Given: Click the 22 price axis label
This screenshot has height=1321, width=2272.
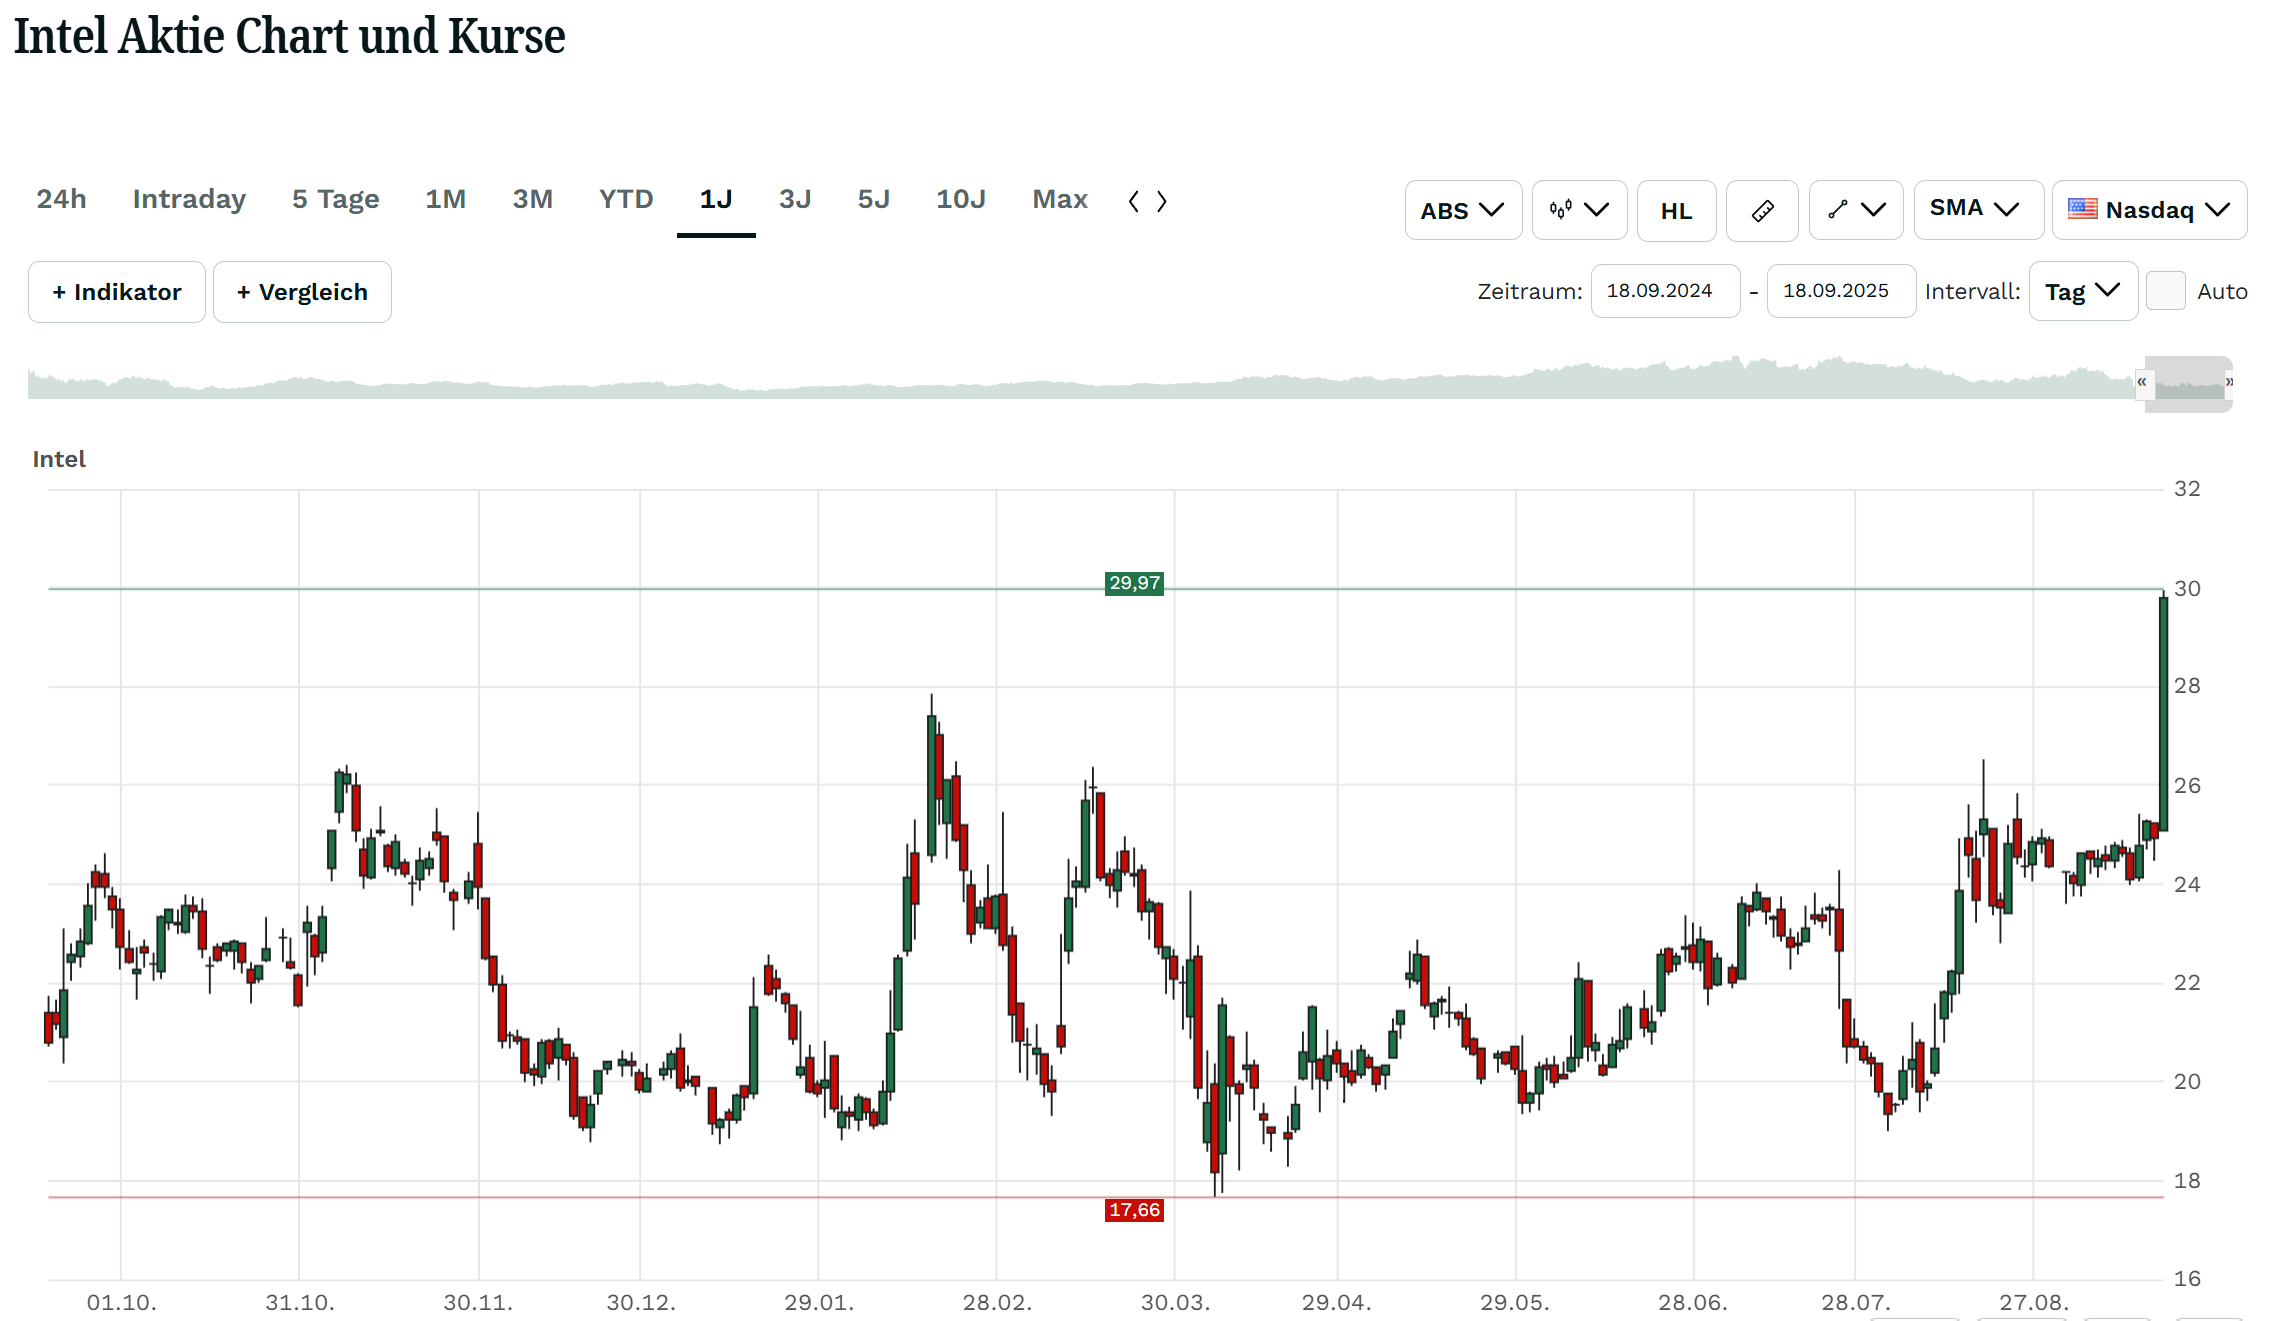Looking at the screenshot, I should click(x=2187, y=983).
